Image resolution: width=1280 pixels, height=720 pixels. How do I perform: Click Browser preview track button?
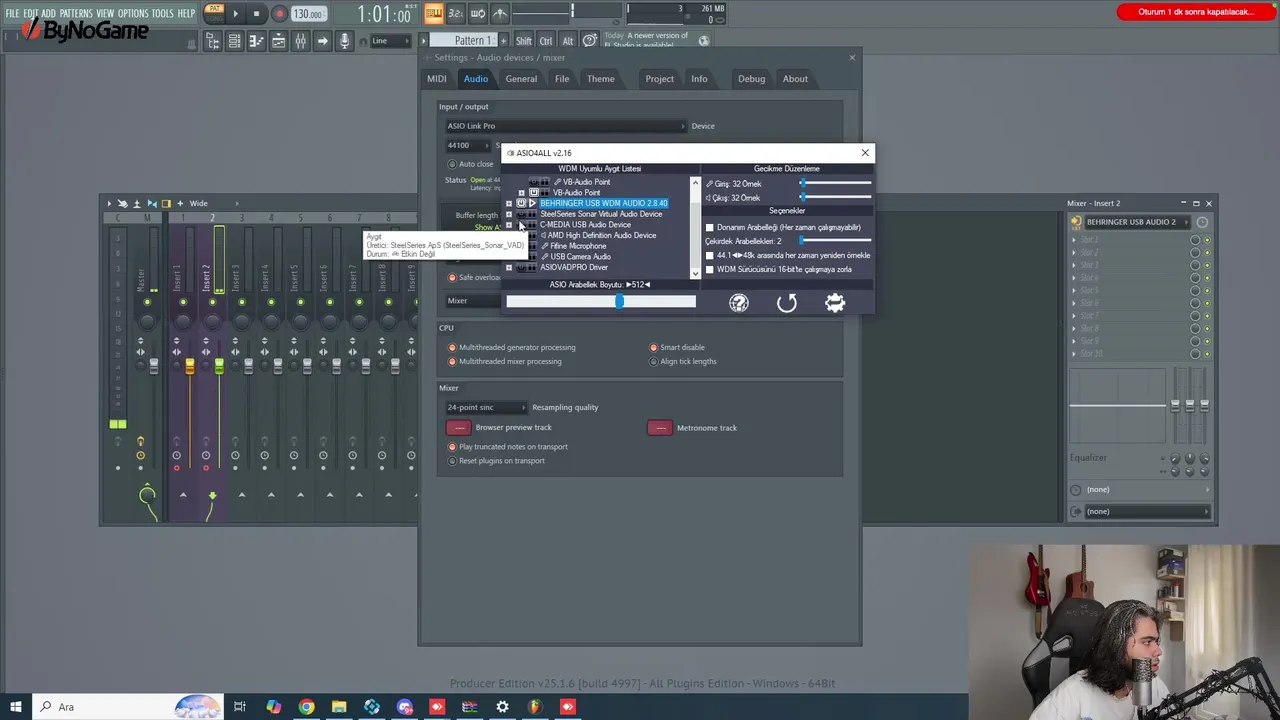pyautogui.click(x=458, y=428)
